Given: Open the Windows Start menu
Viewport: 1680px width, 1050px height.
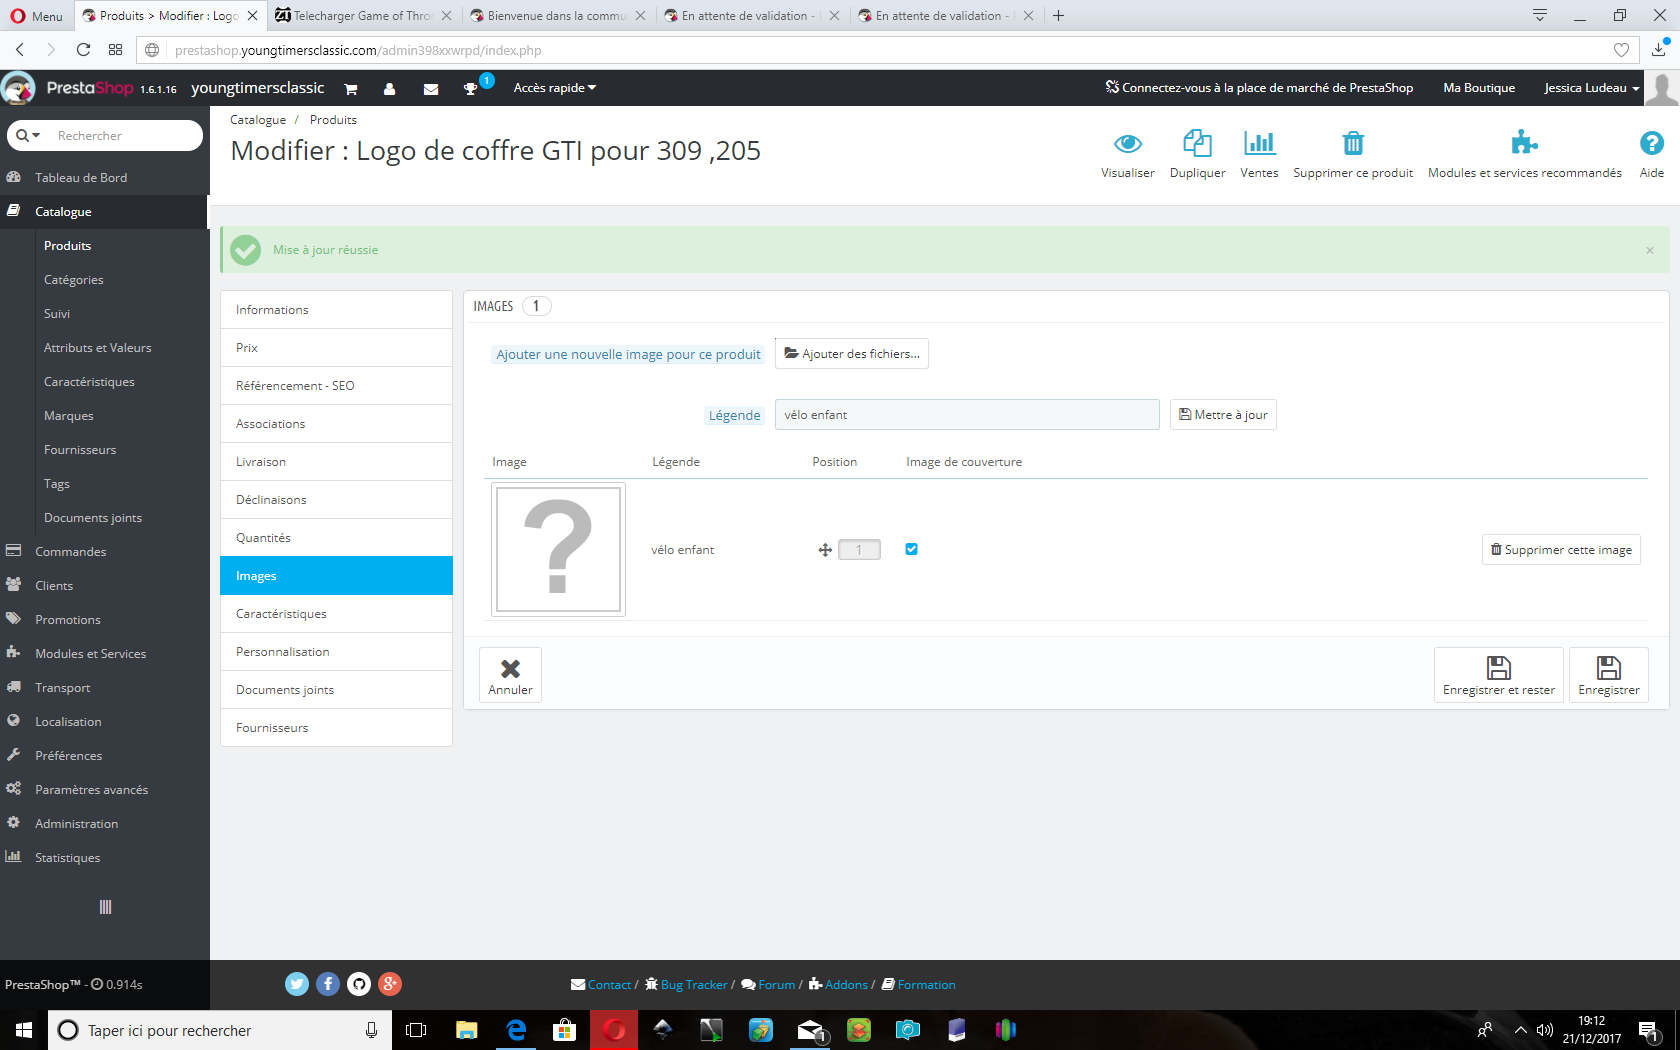Looking at the screenshot, I should pyautogui.click(x=24, y=1030).
